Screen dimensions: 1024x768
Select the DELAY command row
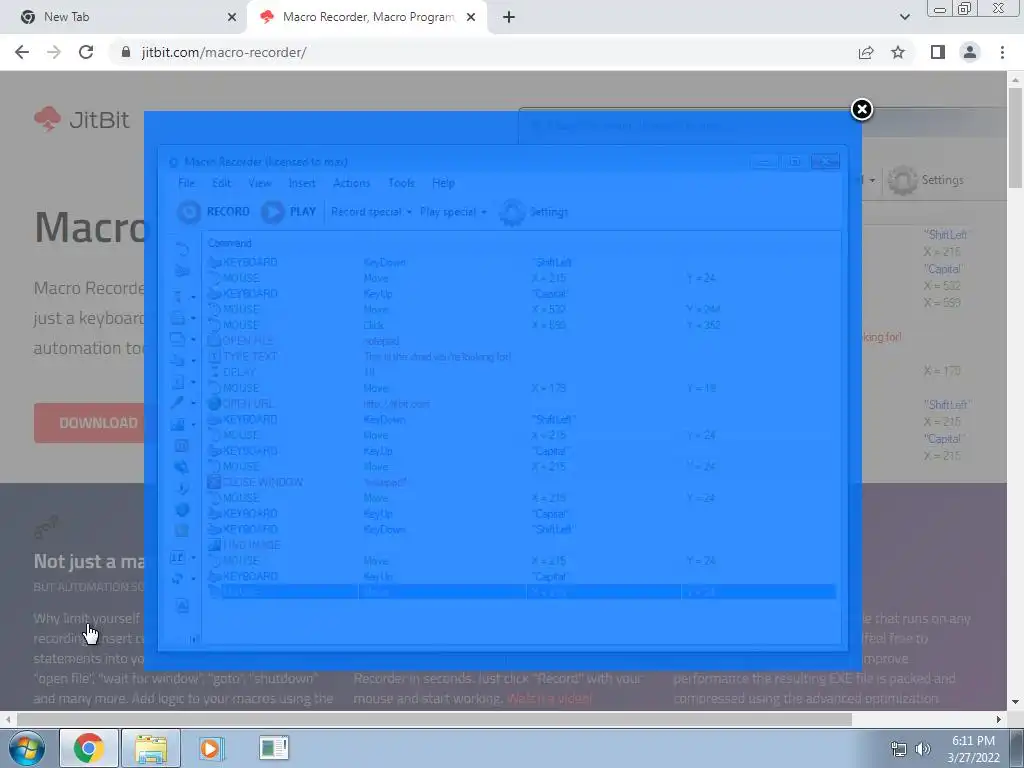pos(520,372)
